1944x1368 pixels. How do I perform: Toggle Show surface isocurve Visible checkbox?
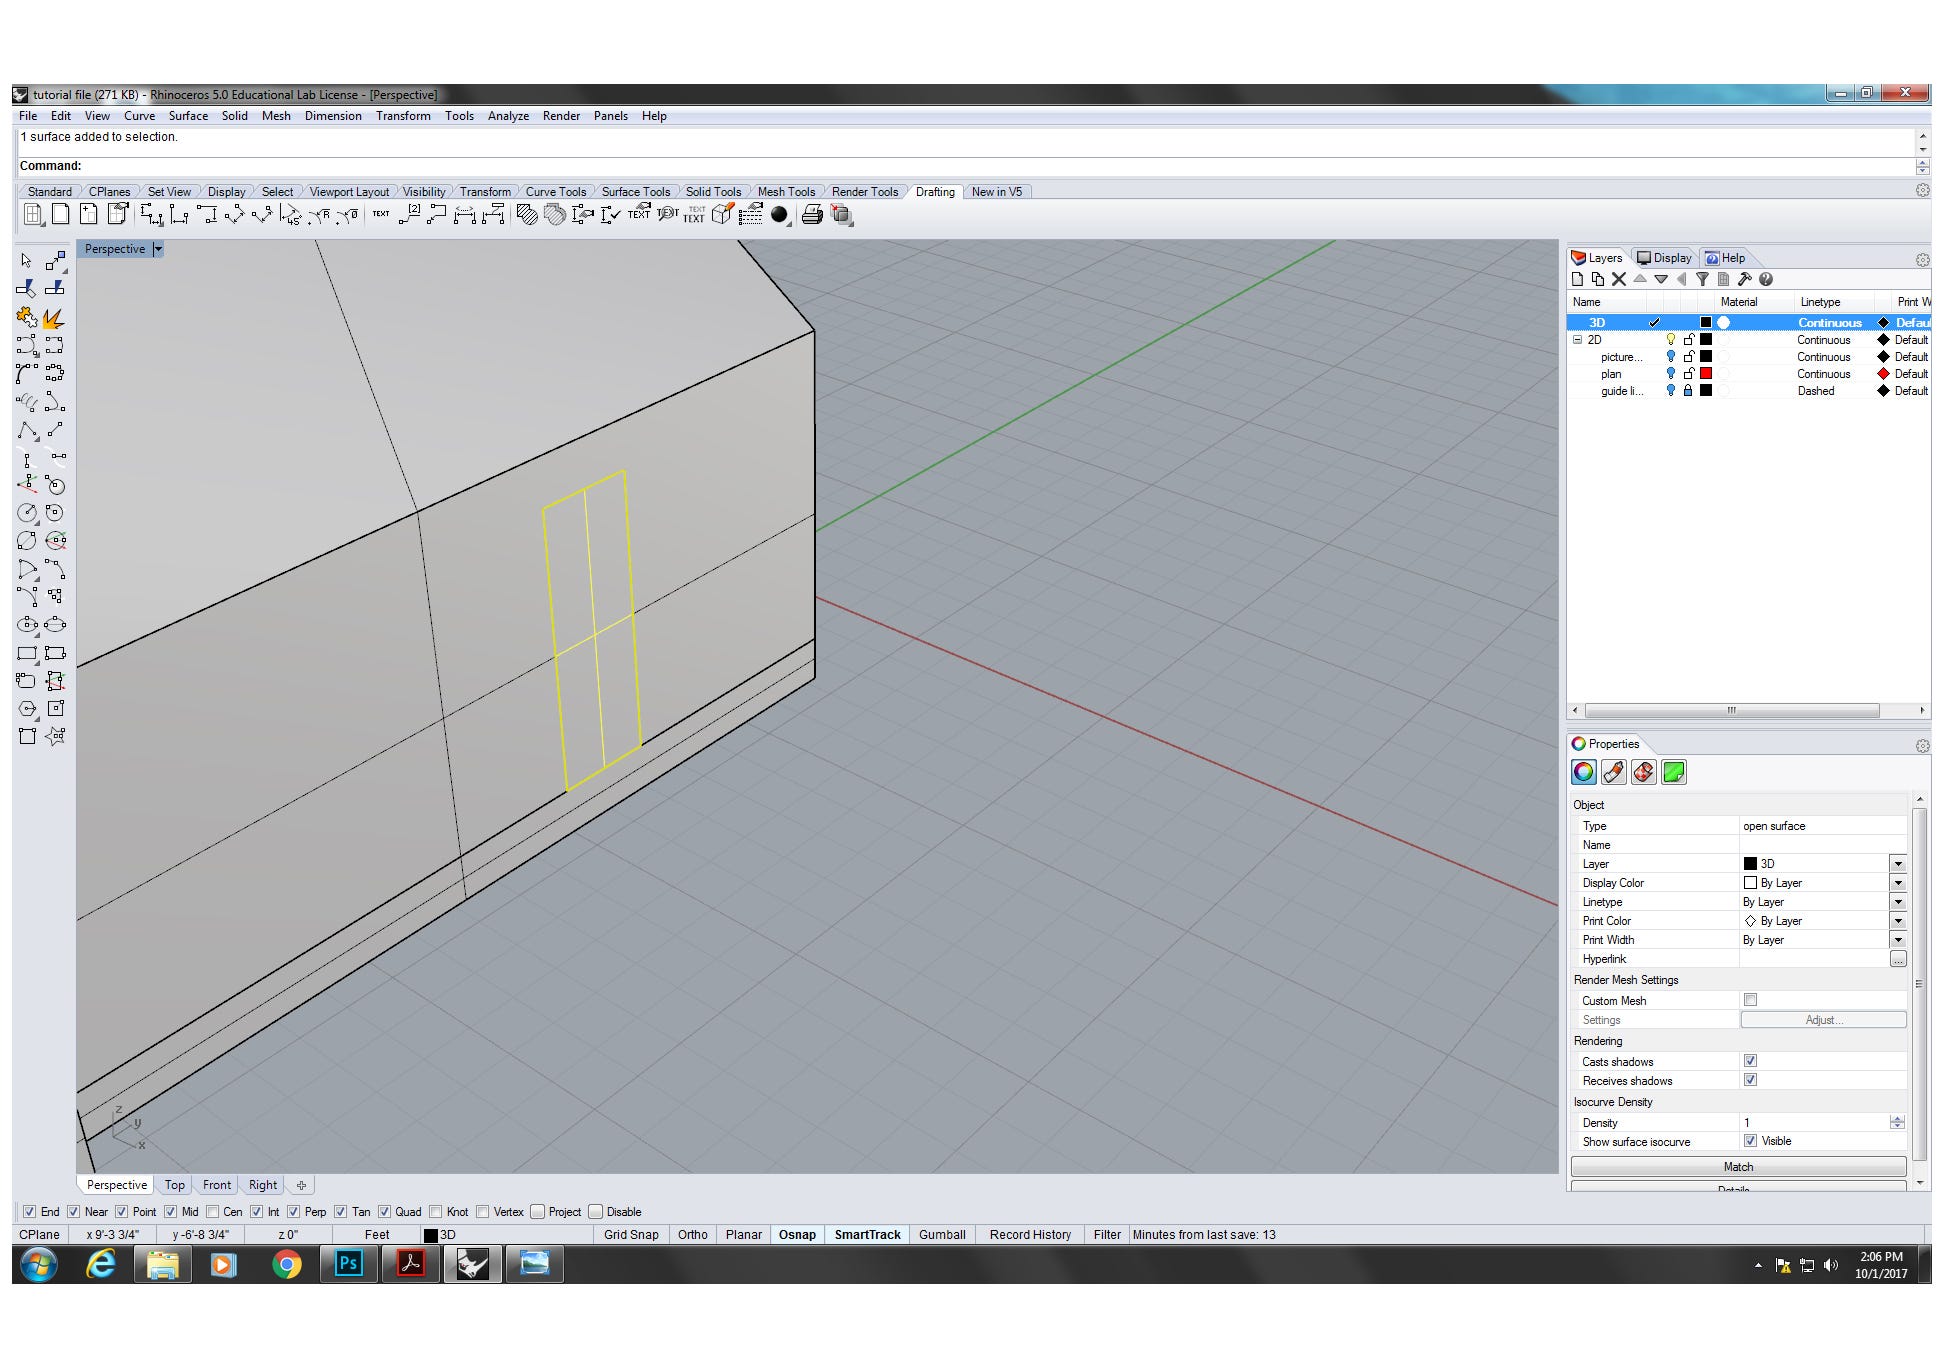[x=1750, y=1141]
